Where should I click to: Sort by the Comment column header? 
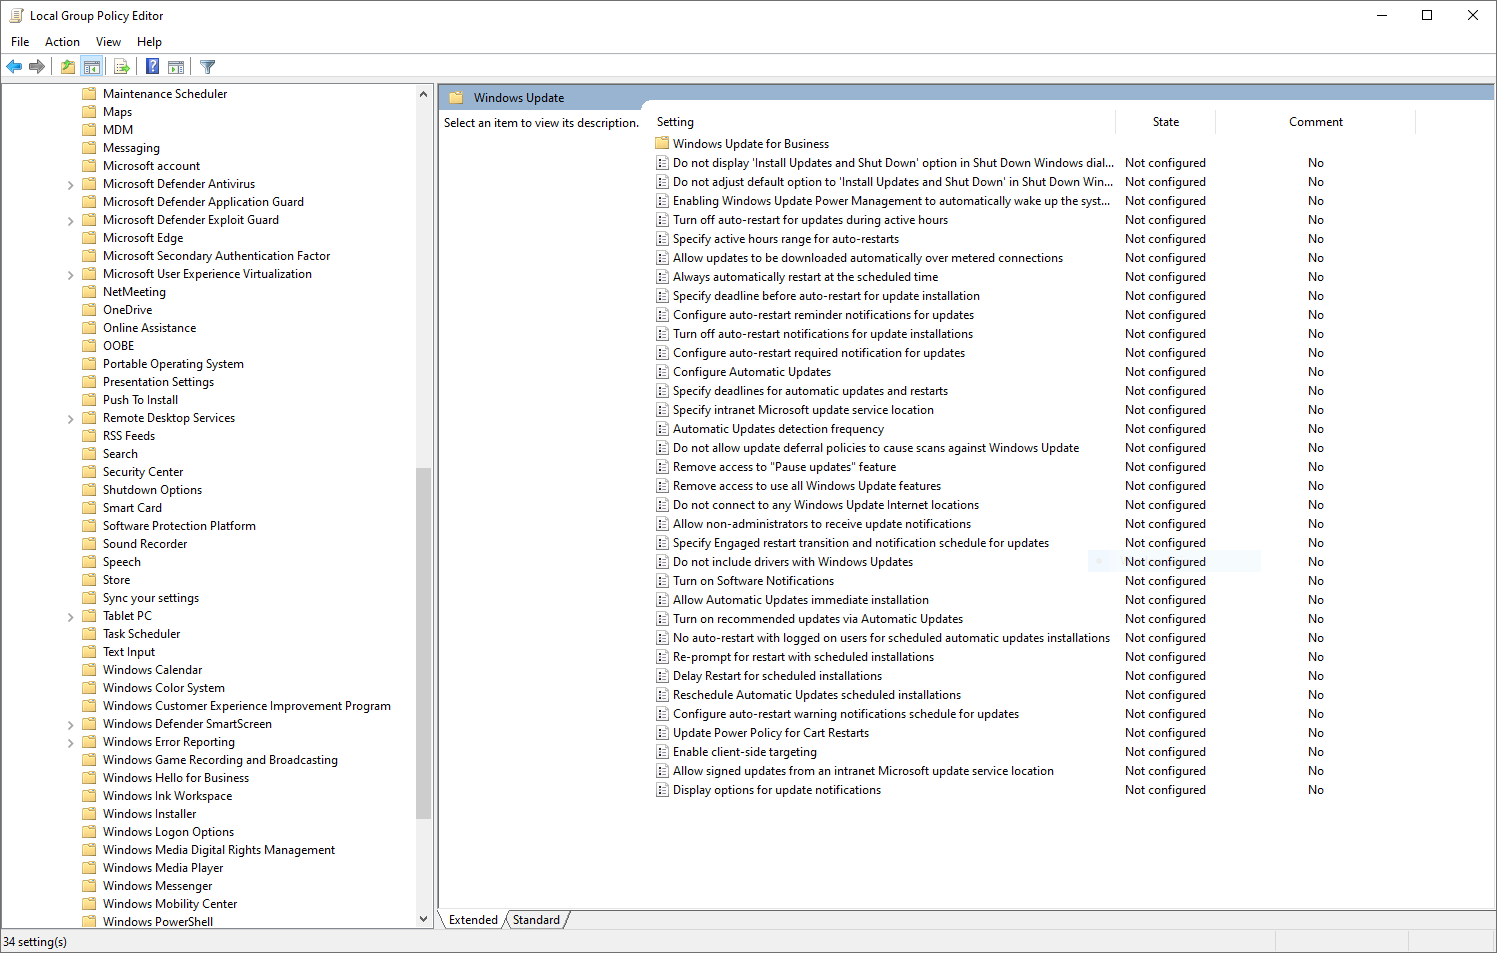click(1316, 122)
